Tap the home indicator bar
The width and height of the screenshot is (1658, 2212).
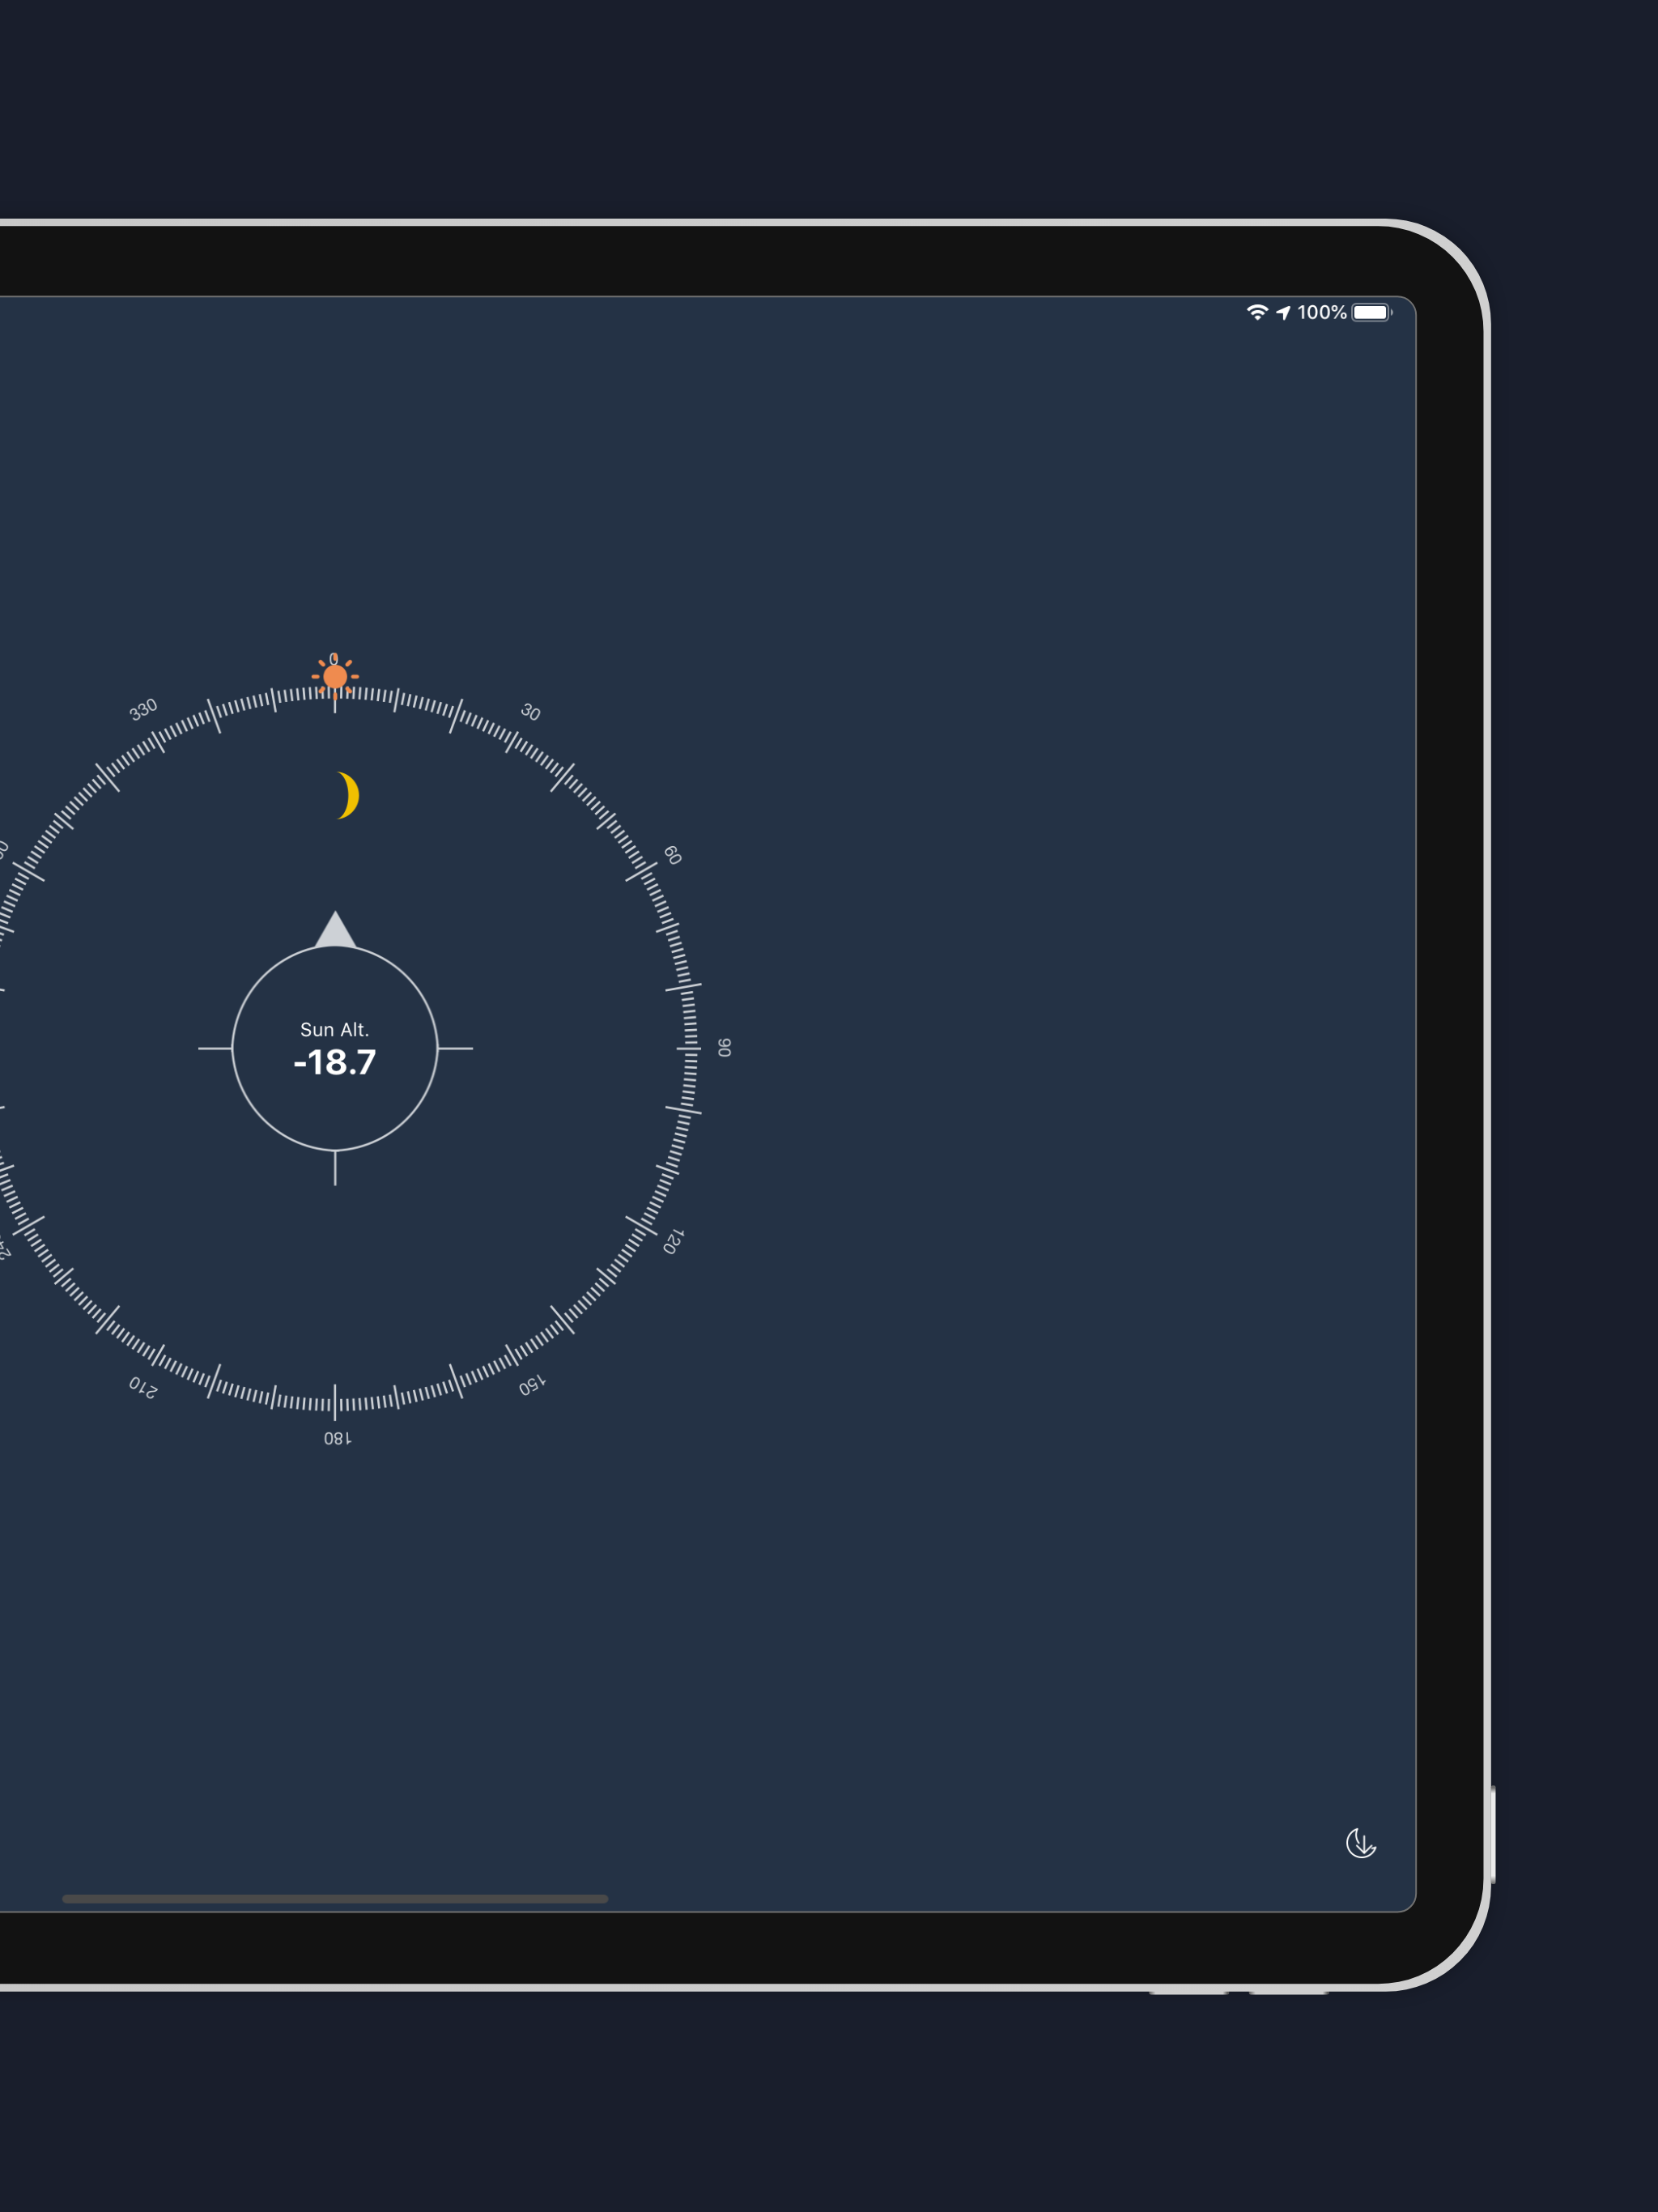(x=335, y=1899)
